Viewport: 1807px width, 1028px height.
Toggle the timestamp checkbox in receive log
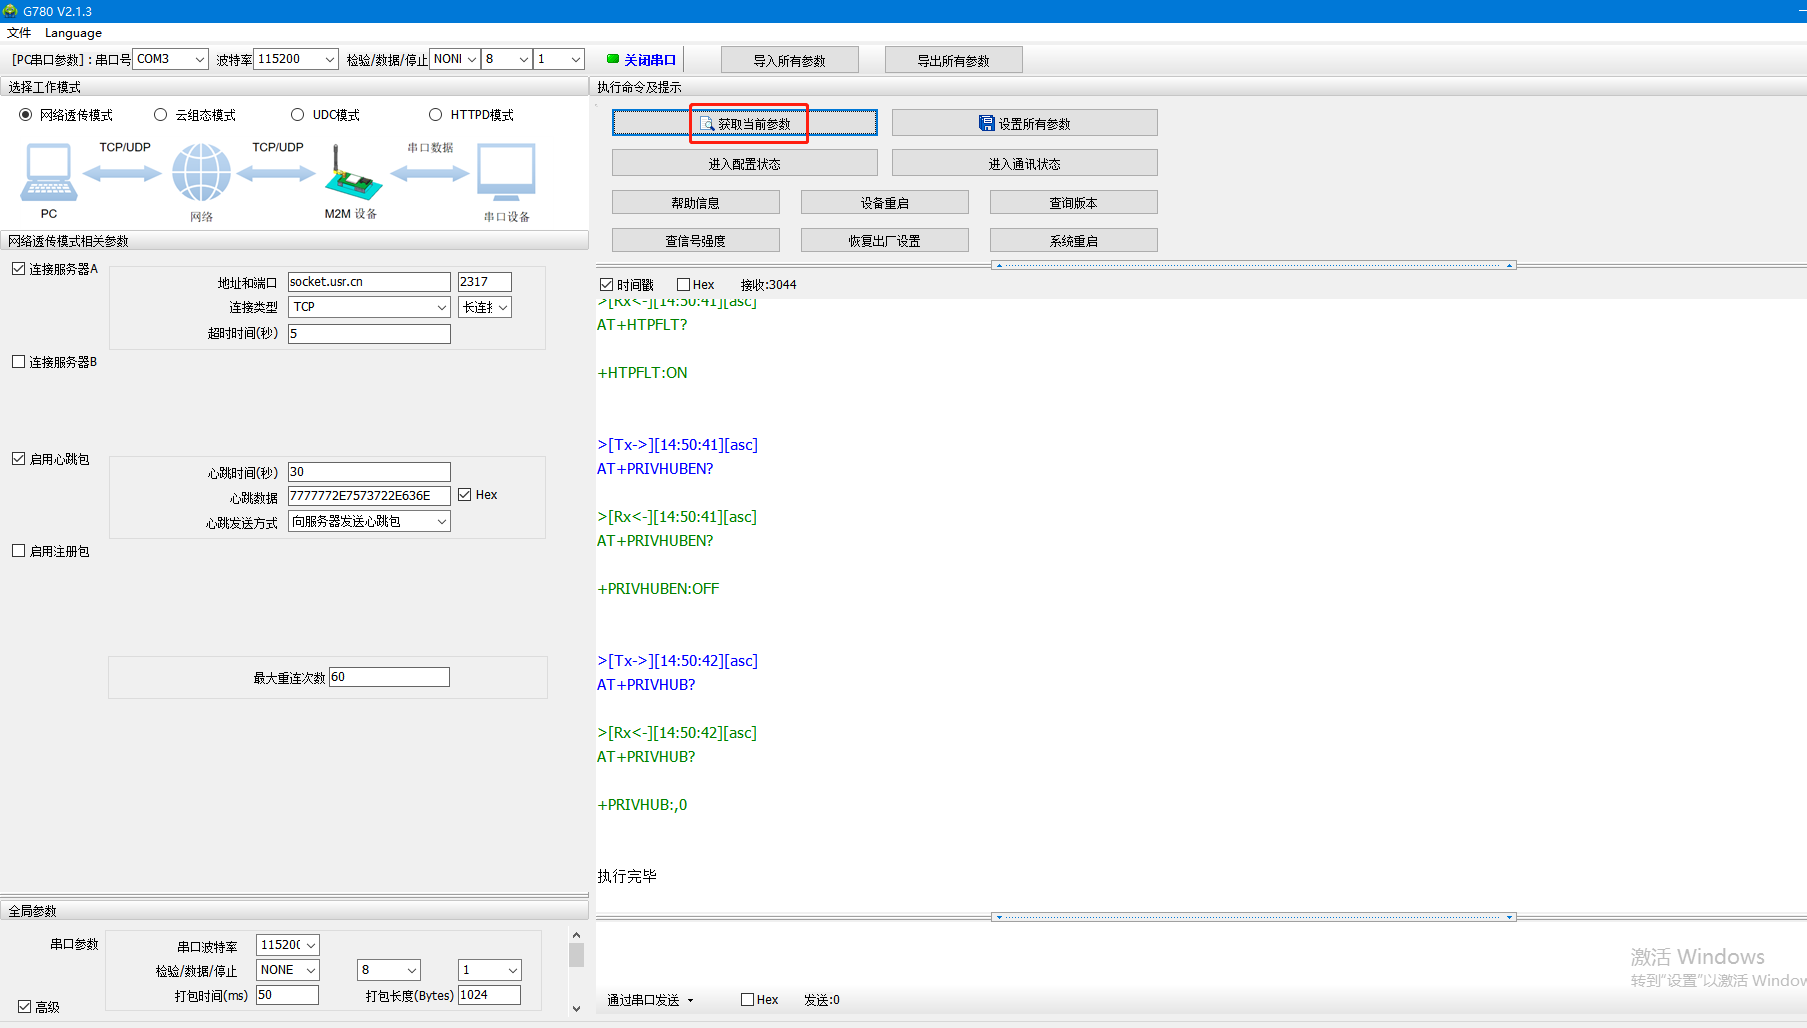pos(606,285)
